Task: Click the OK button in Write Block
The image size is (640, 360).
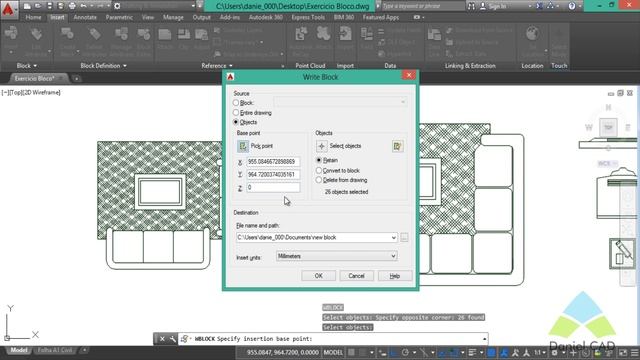Action: [318, 276]
